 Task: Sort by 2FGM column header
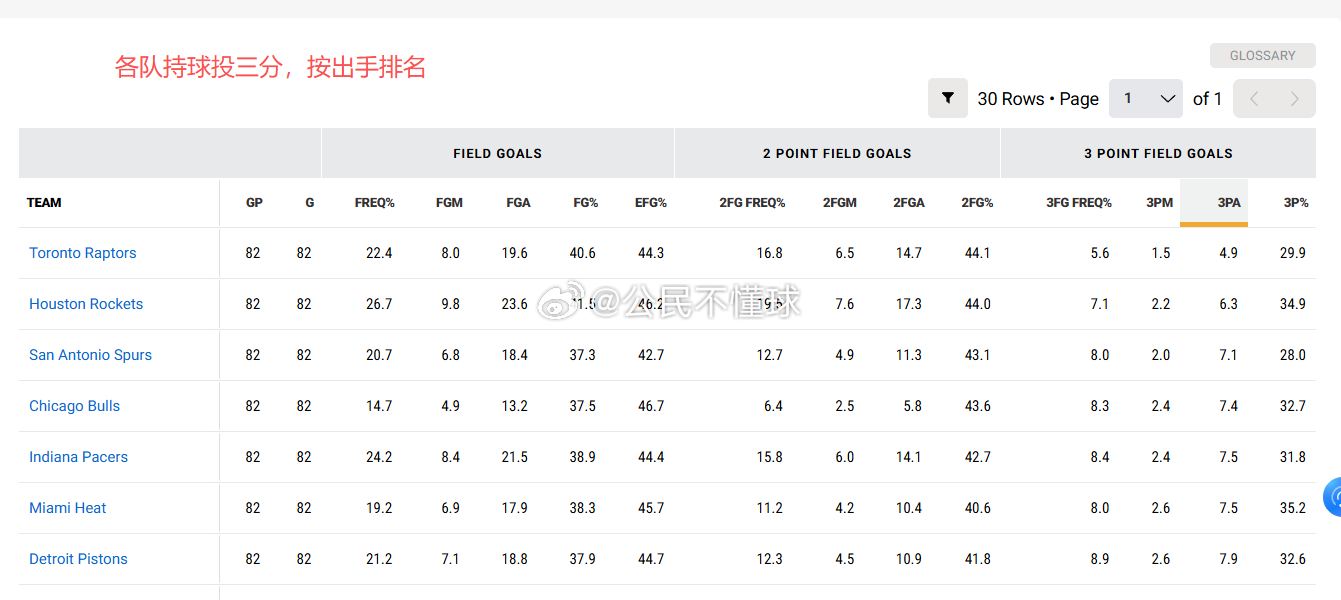(x=840, y=203)
